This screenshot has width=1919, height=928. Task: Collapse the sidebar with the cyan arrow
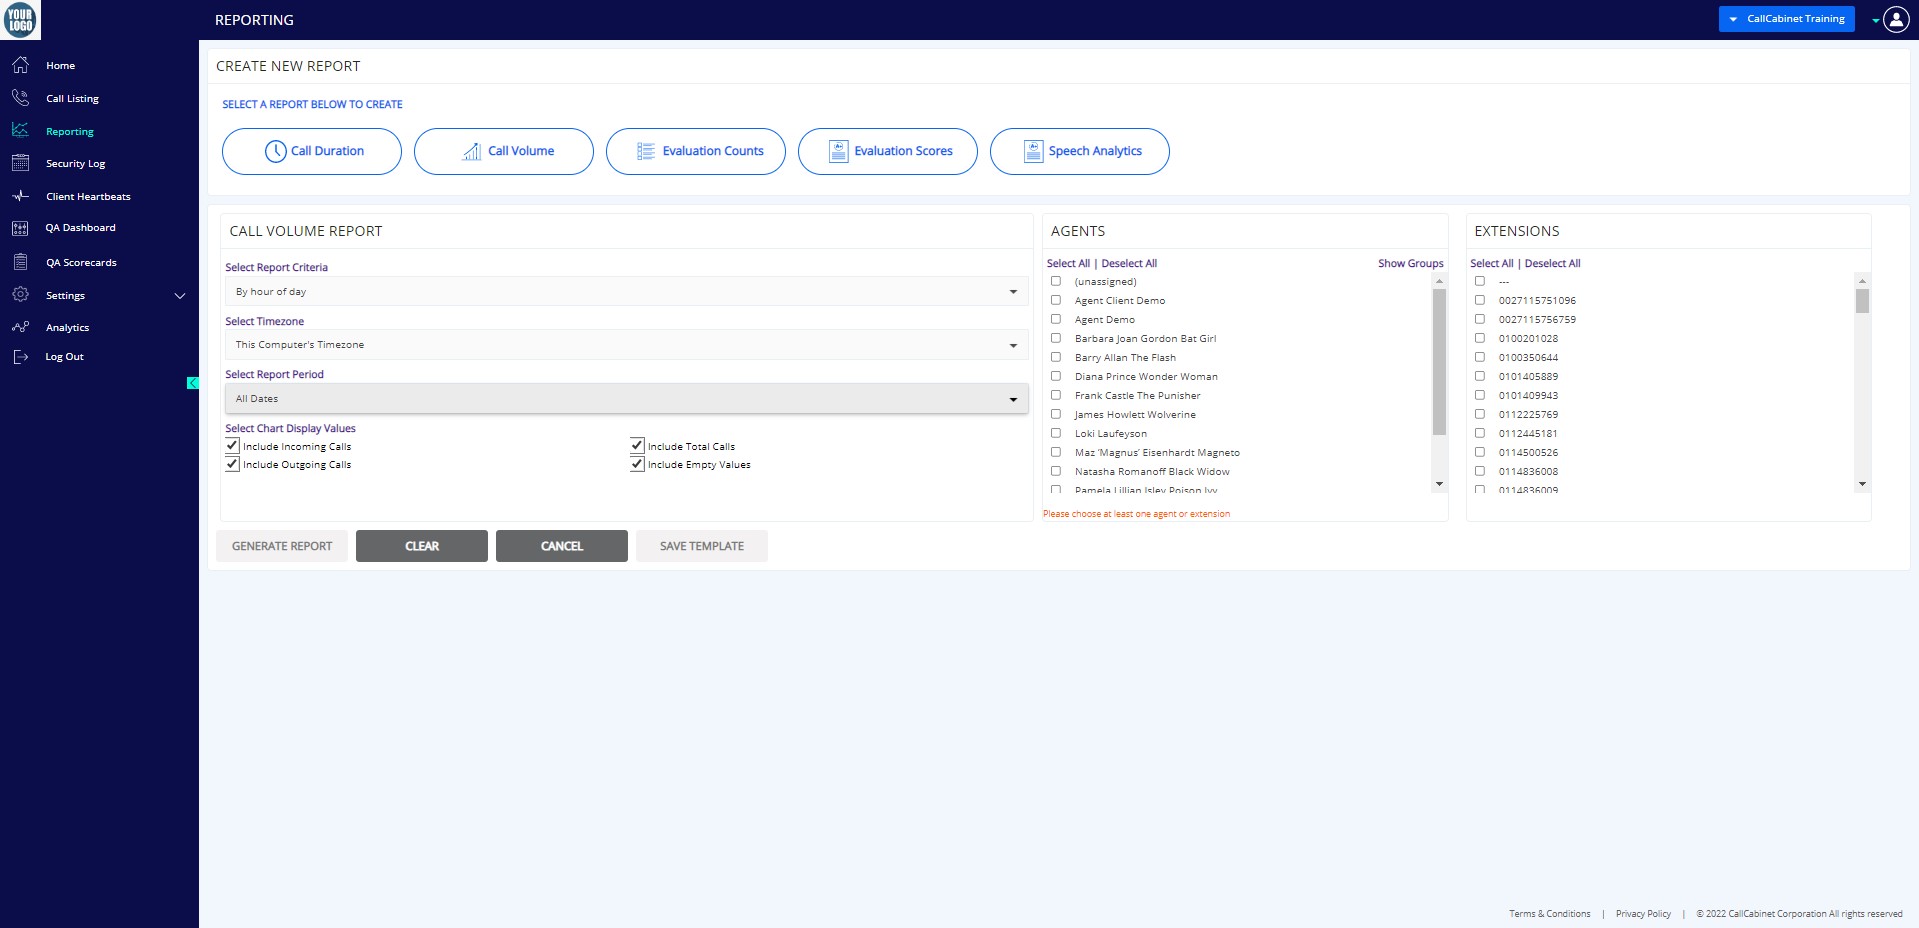point(193,383)
